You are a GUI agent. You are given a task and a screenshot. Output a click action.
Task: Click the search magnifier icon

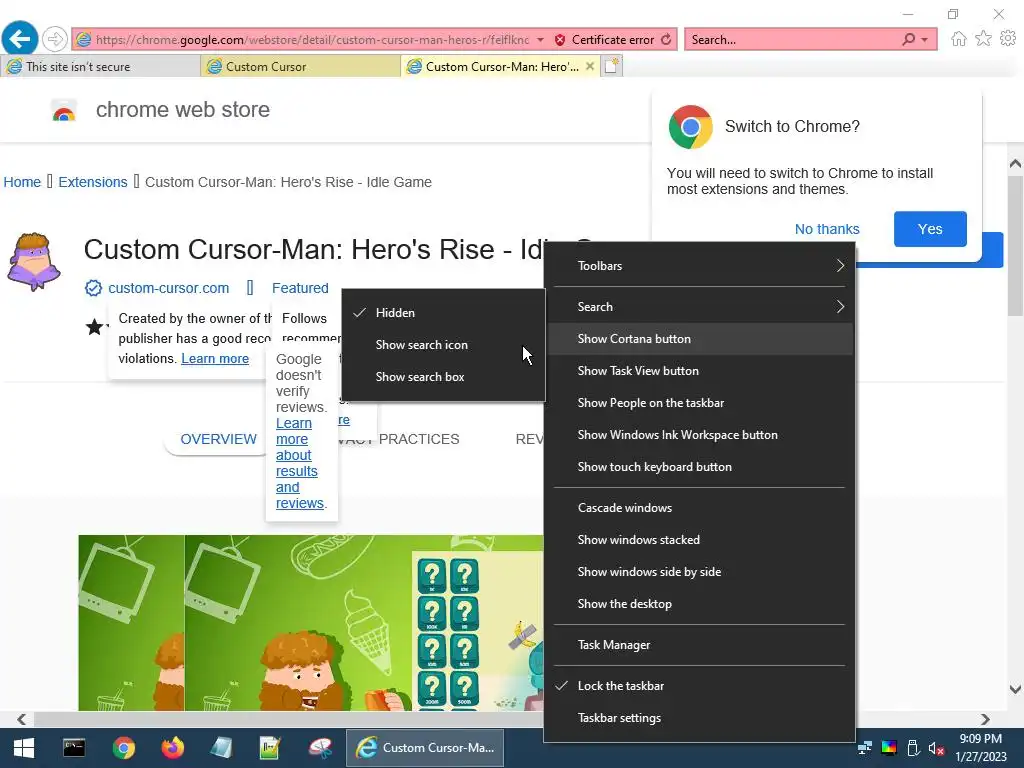[908, 39]
